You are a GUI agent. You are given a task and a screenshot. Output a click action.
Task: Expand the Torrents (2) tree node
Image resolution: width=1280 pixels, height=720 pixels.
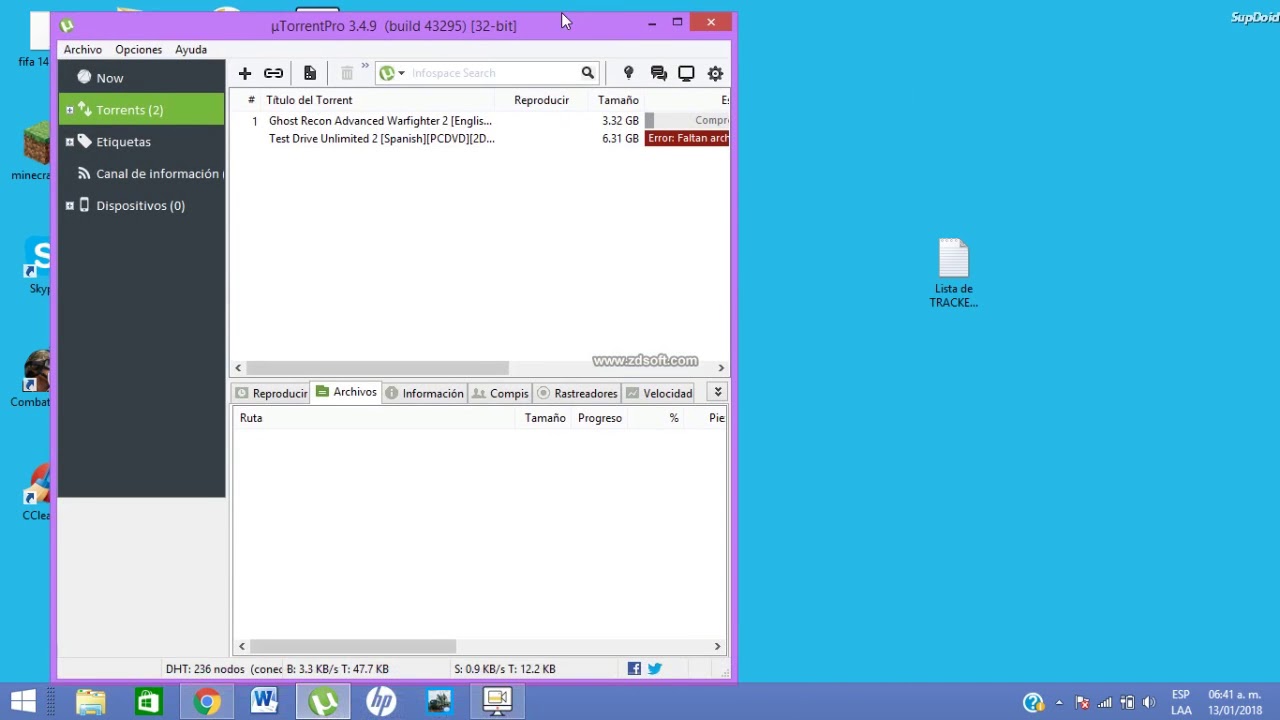click(69, 110)
